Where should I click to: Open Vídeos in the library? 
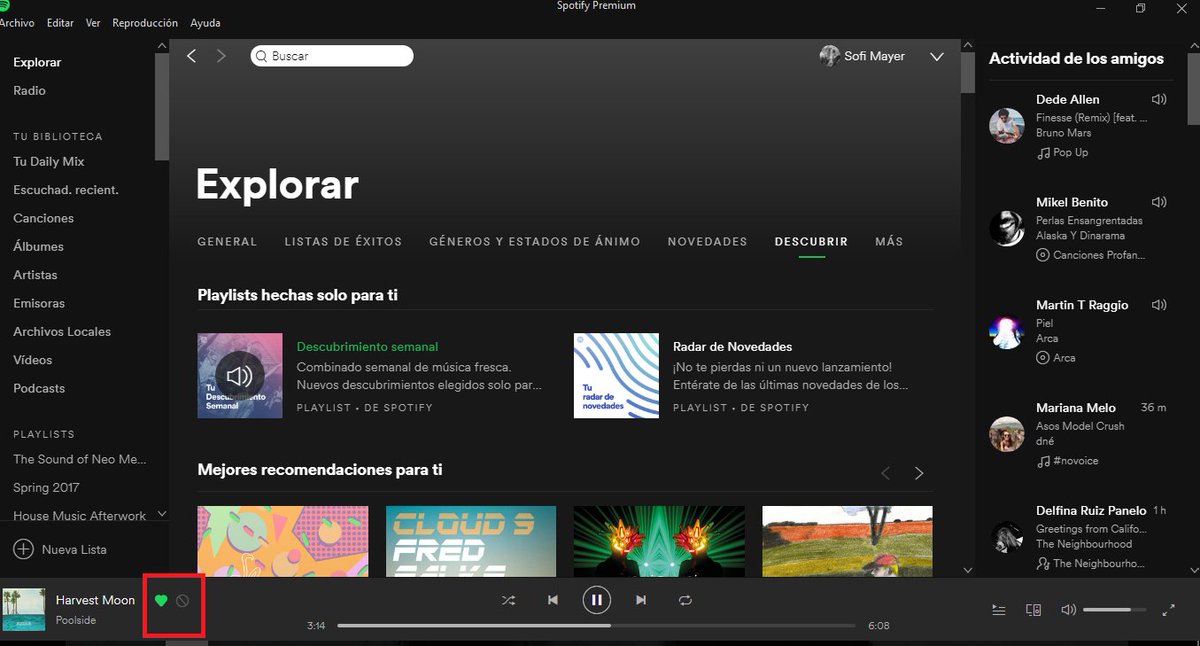(33, 360)
